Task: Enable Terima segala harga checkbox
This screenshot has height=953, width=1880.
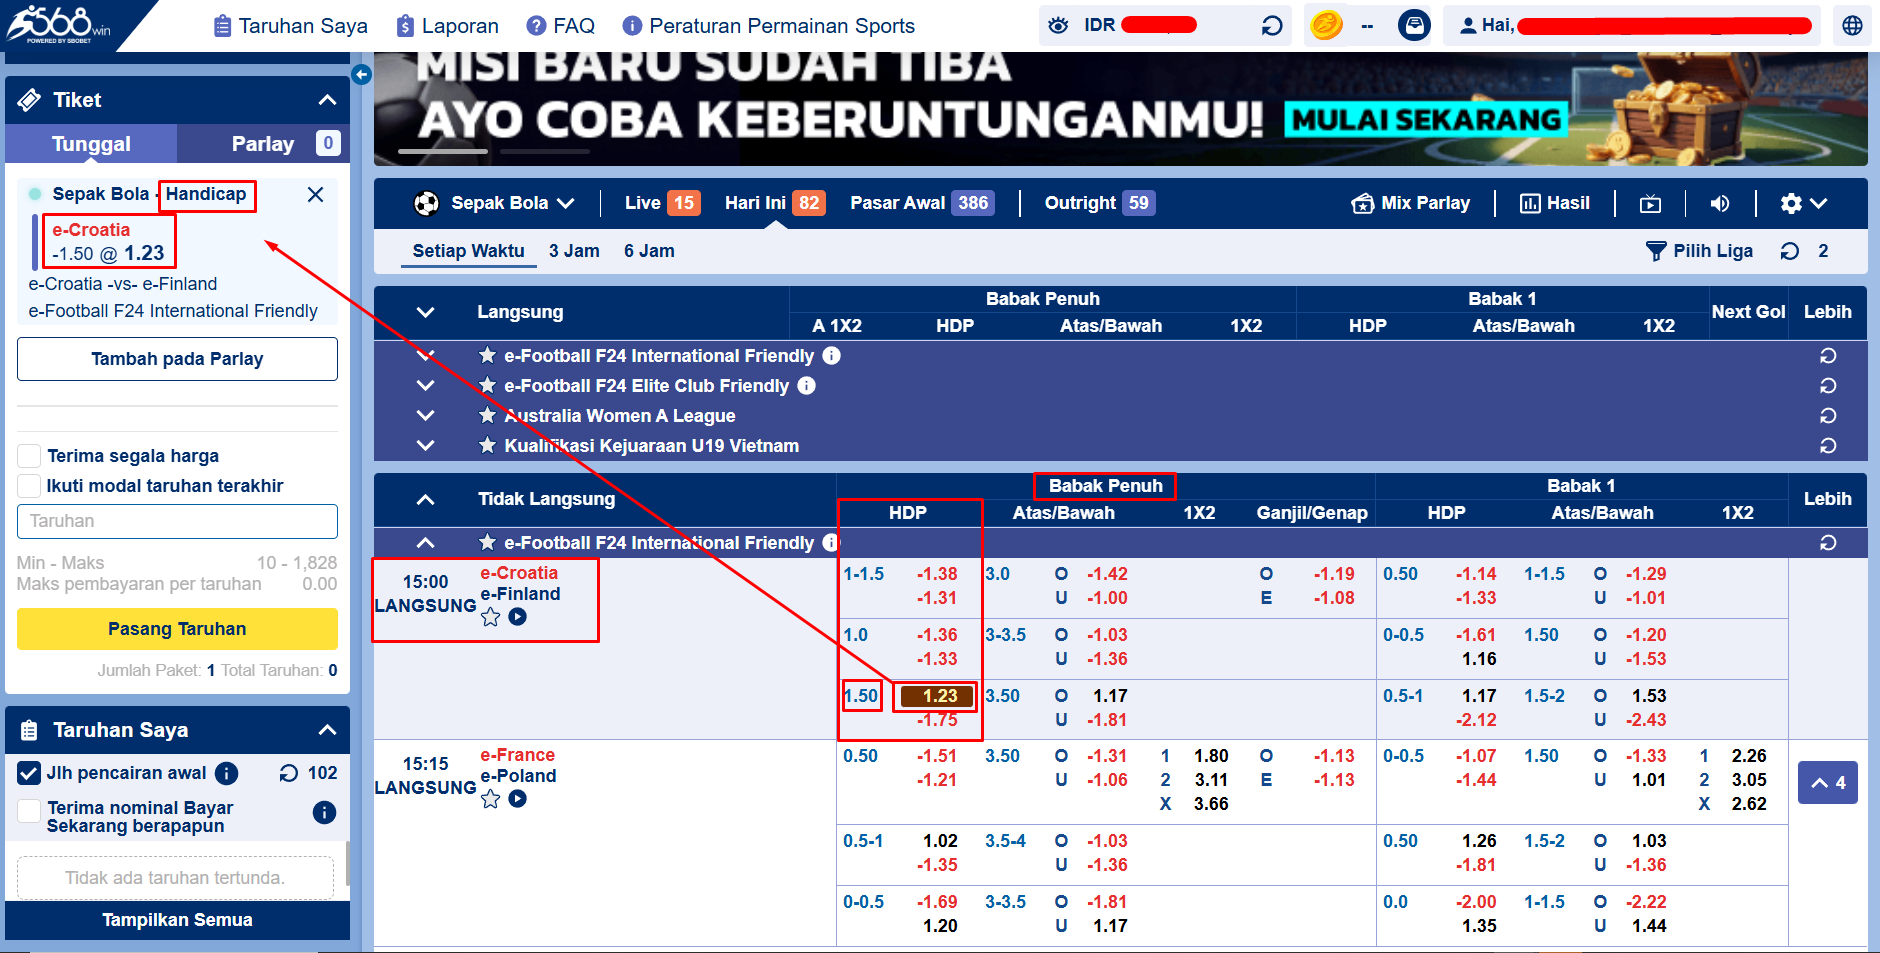Action: tap(29, 455)
